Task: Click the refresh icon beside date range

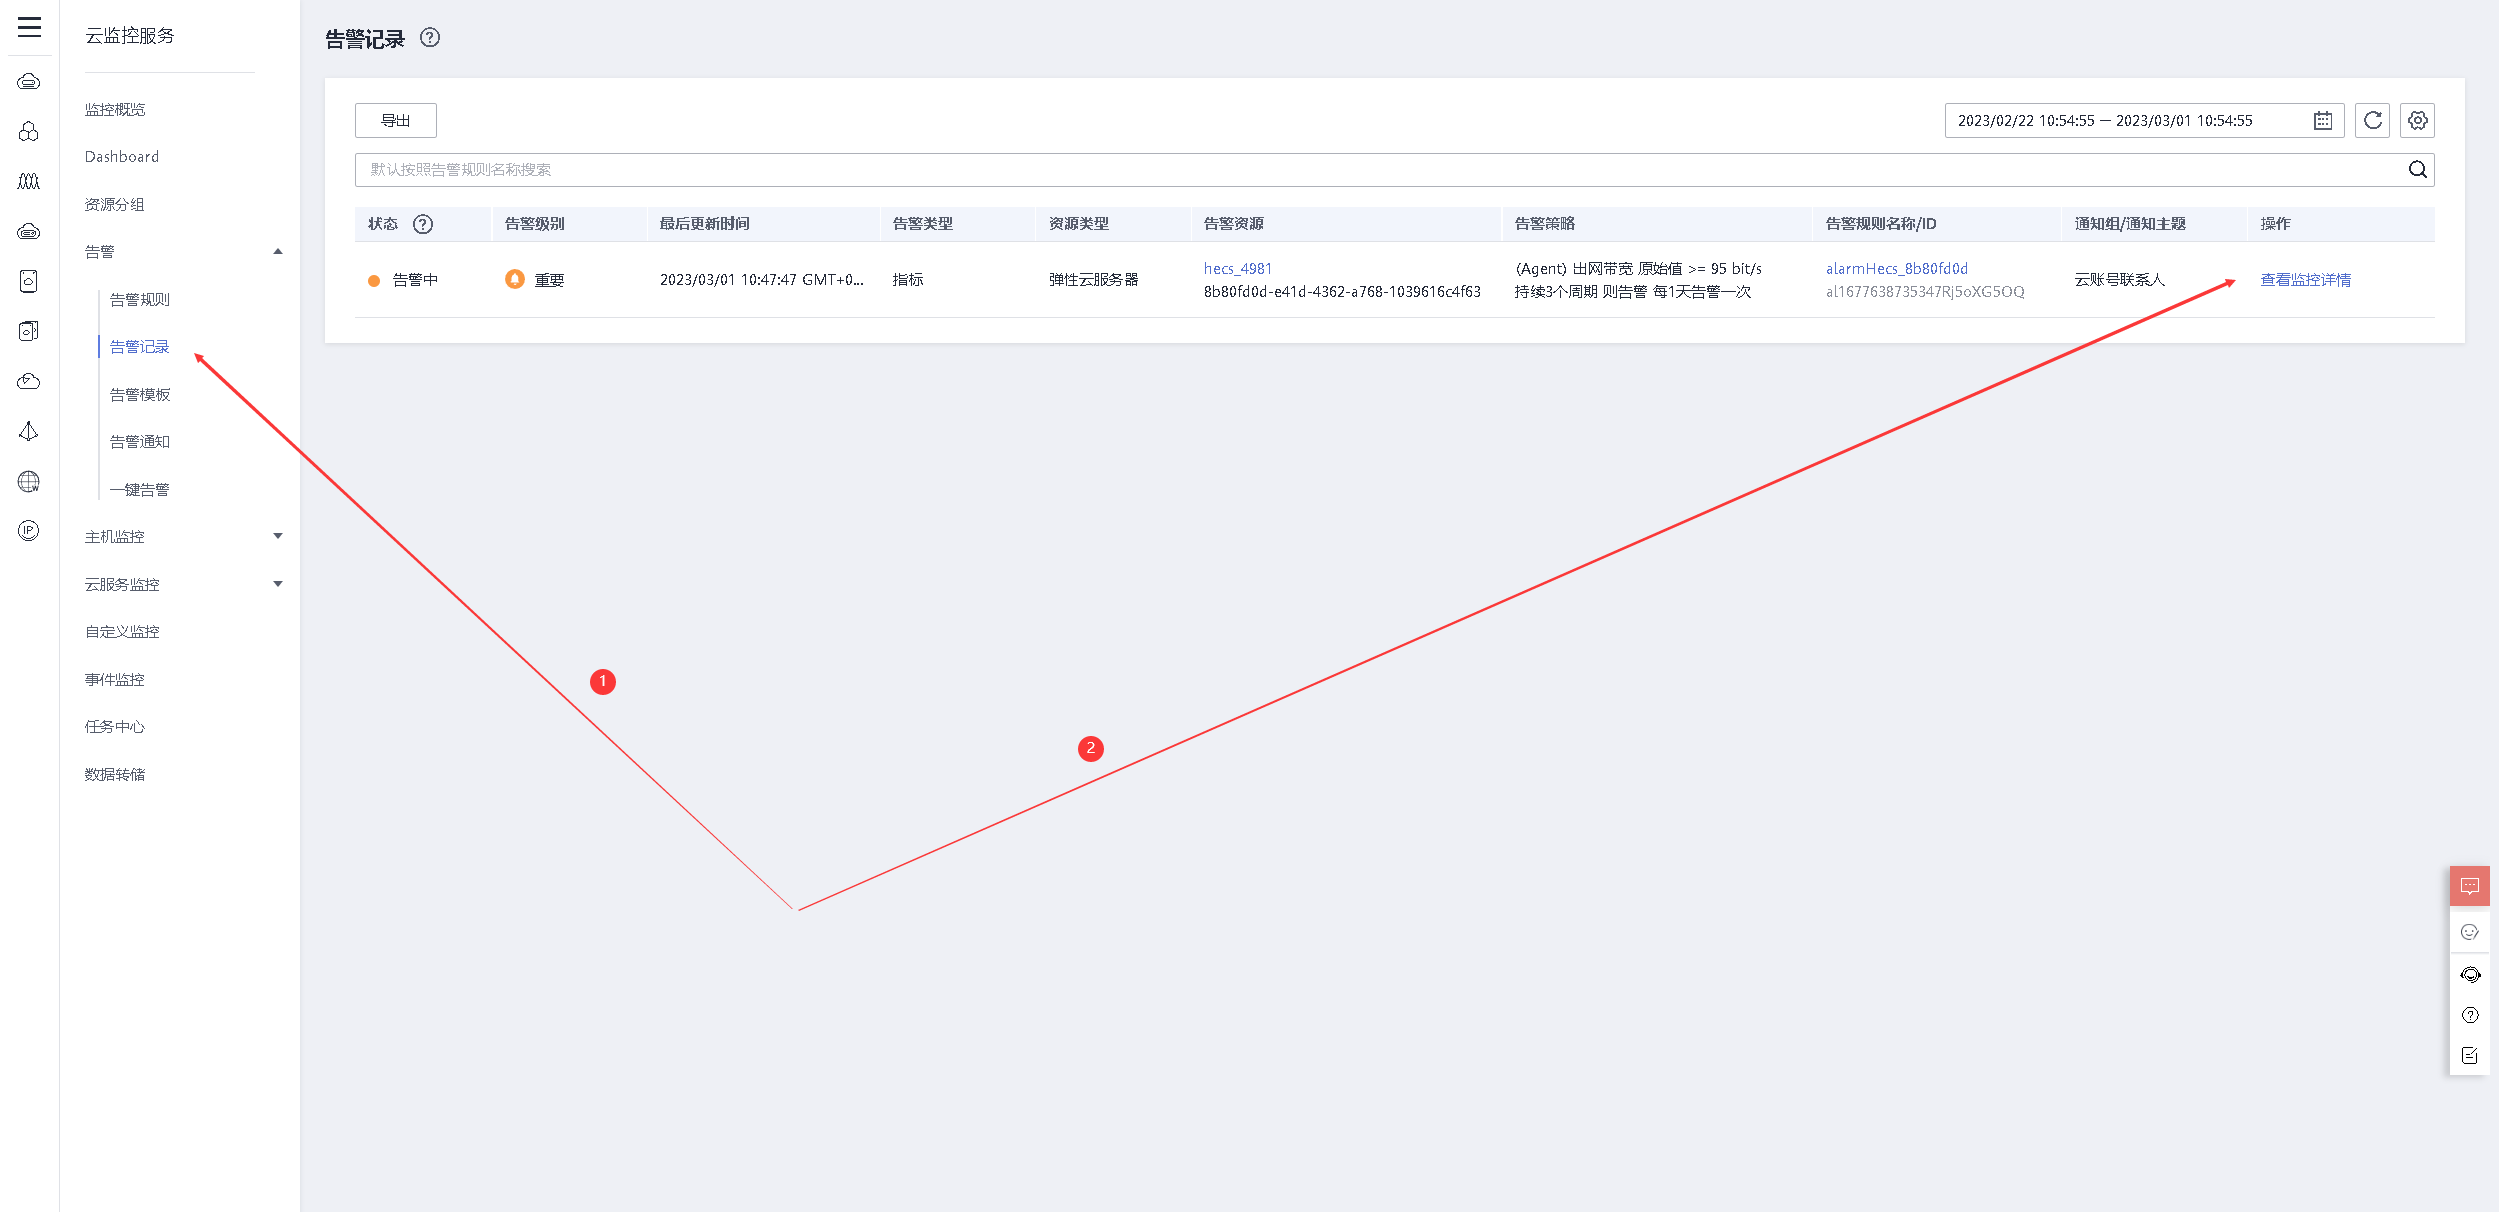Action: tap(2372, 121)
